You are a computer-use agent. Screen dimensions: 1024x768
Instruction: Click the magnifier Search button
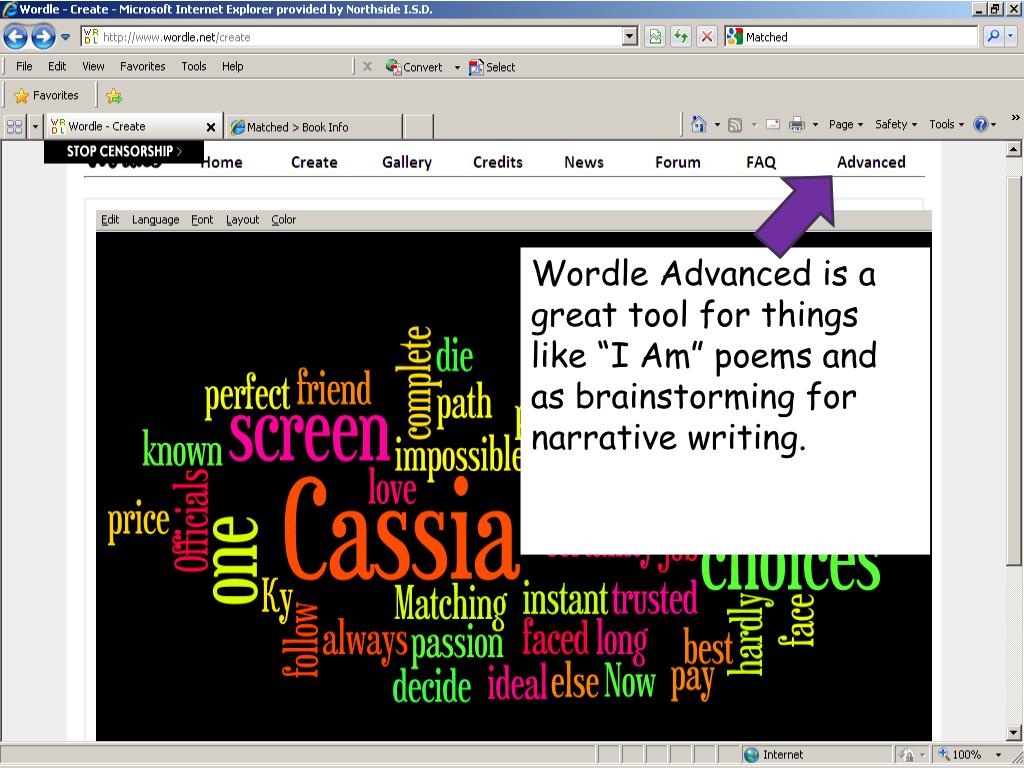(993, 37)
